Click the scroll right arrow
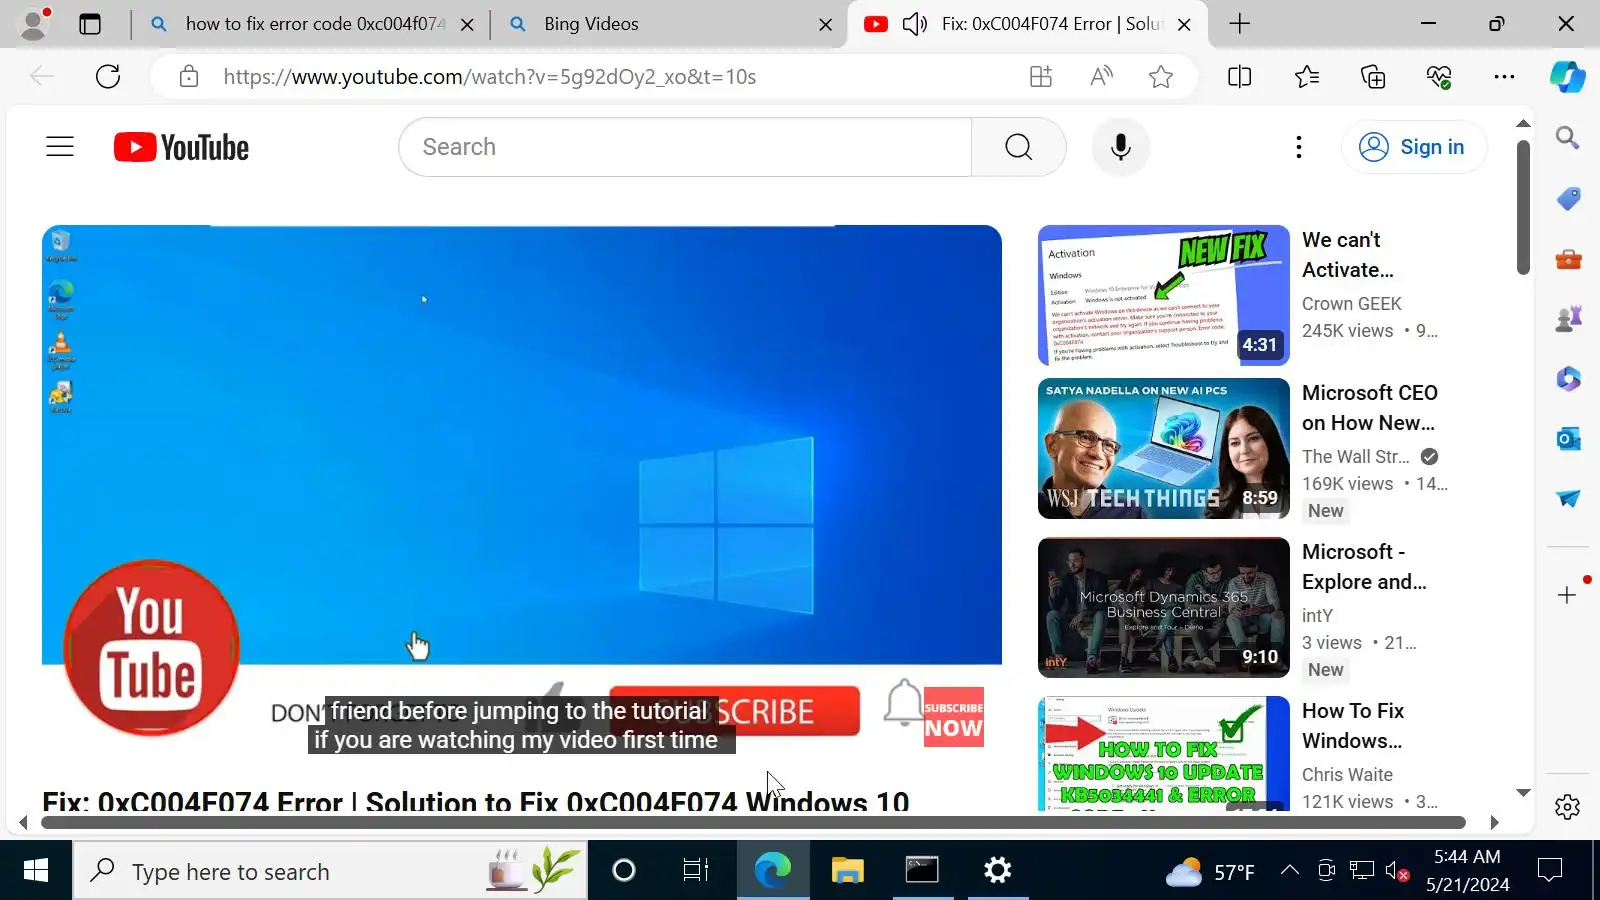Image resolution: width=1600 pixels, height=900 pixels. [x=1495, y=823]
